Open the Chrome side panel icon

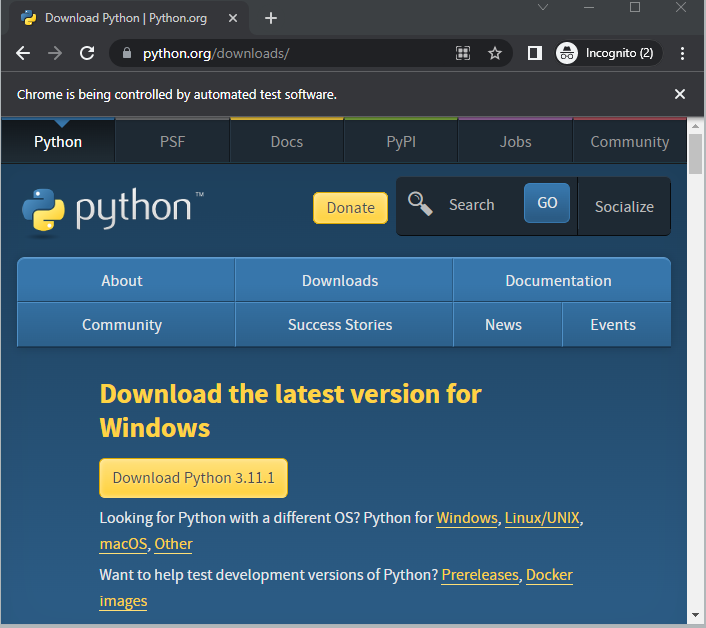click(x=534, y=53)
